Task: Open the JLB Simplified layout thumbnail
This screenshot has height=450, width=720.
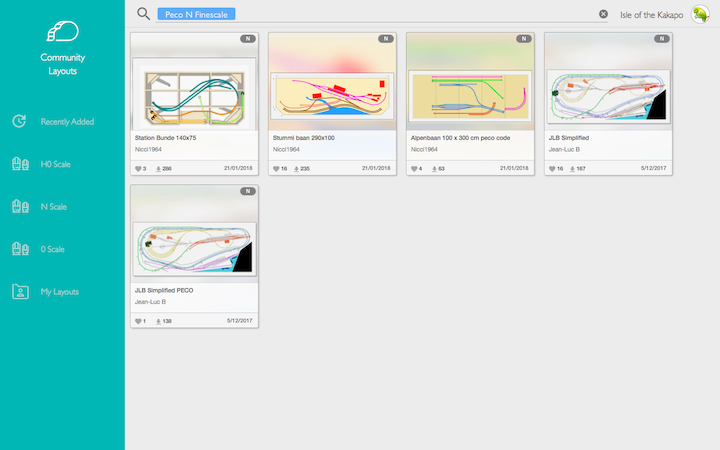Action: point(607,92)
